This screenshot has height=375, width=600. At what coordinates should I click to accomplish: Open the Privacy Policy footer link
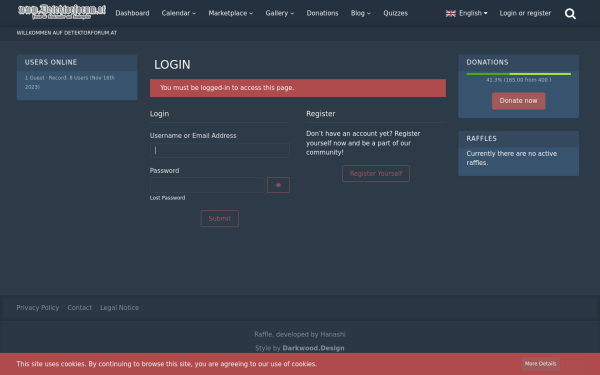tap(38, 308)
